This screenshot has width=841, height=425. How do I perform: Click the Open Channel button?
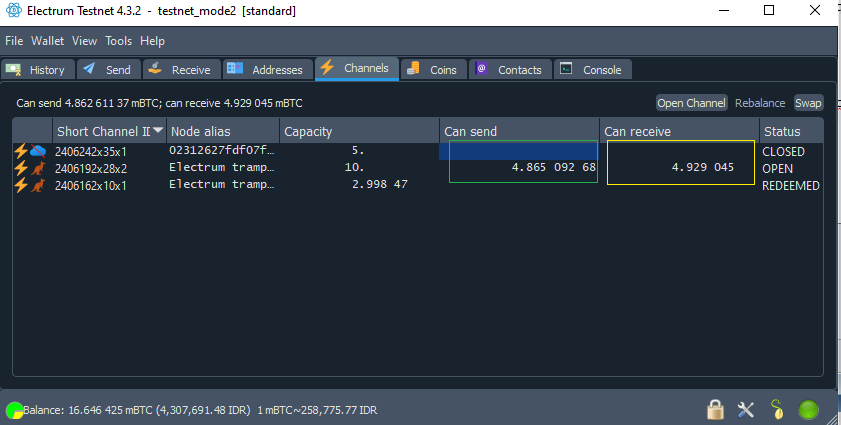691,103
